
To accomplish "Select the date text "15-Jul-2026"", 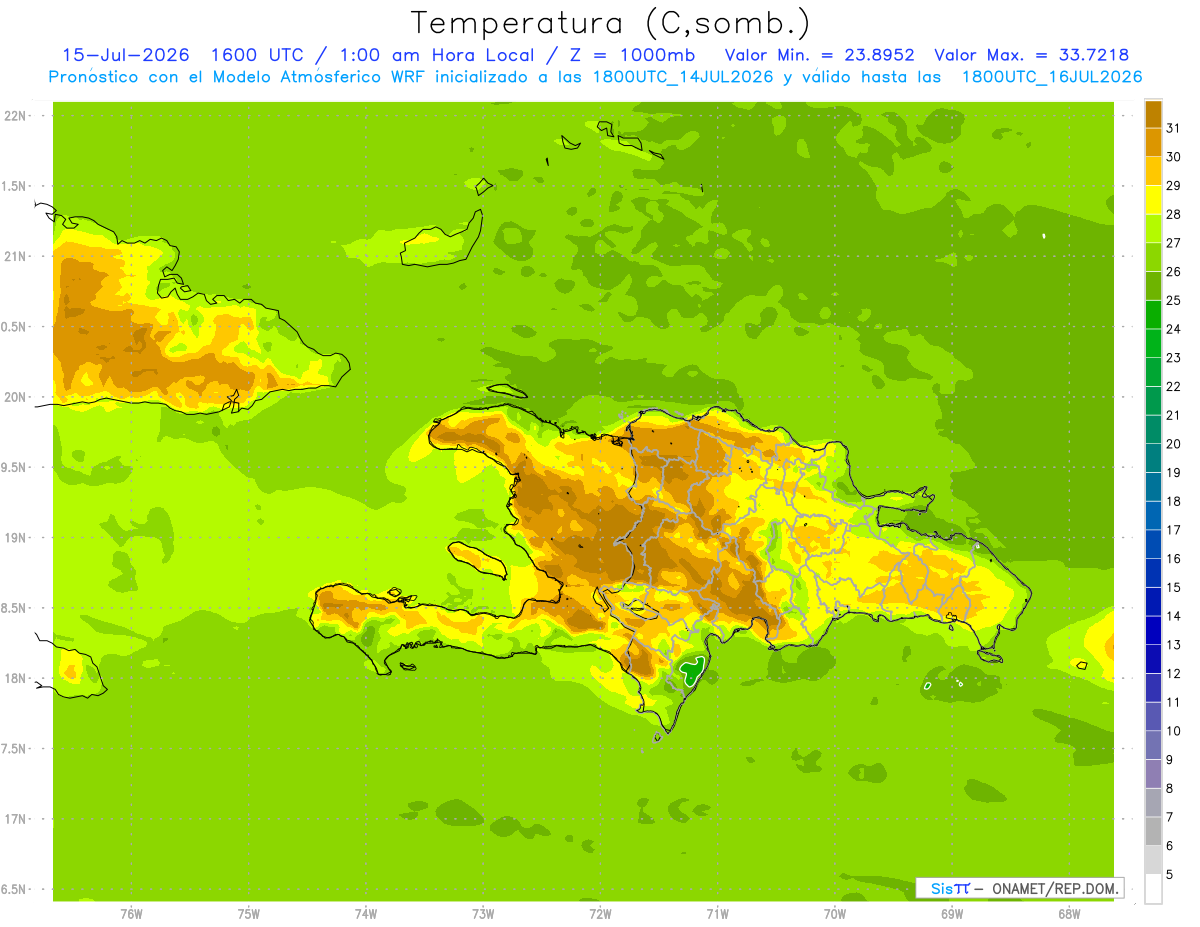I will [126, 55].
